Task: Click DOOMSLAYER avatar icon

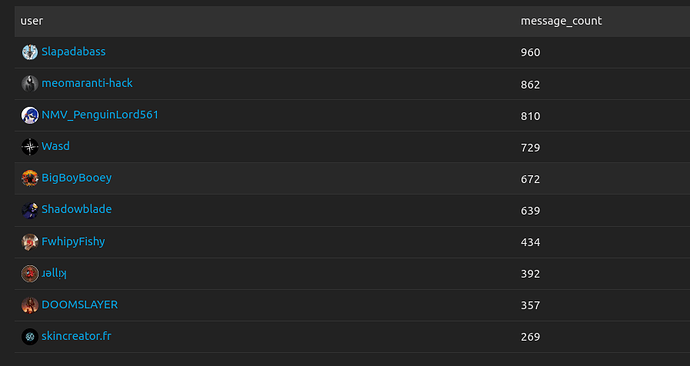Action: 30,305
